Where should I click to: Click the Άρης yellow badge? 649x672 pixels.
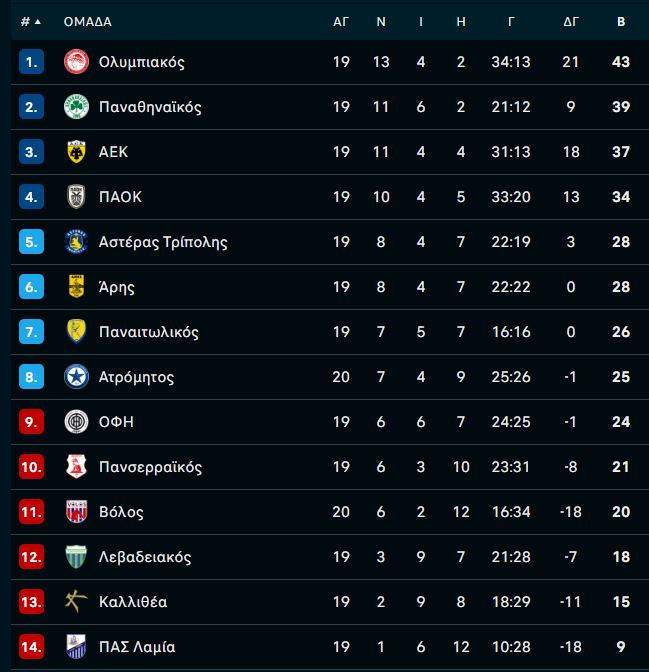click(x=76, y=286)
